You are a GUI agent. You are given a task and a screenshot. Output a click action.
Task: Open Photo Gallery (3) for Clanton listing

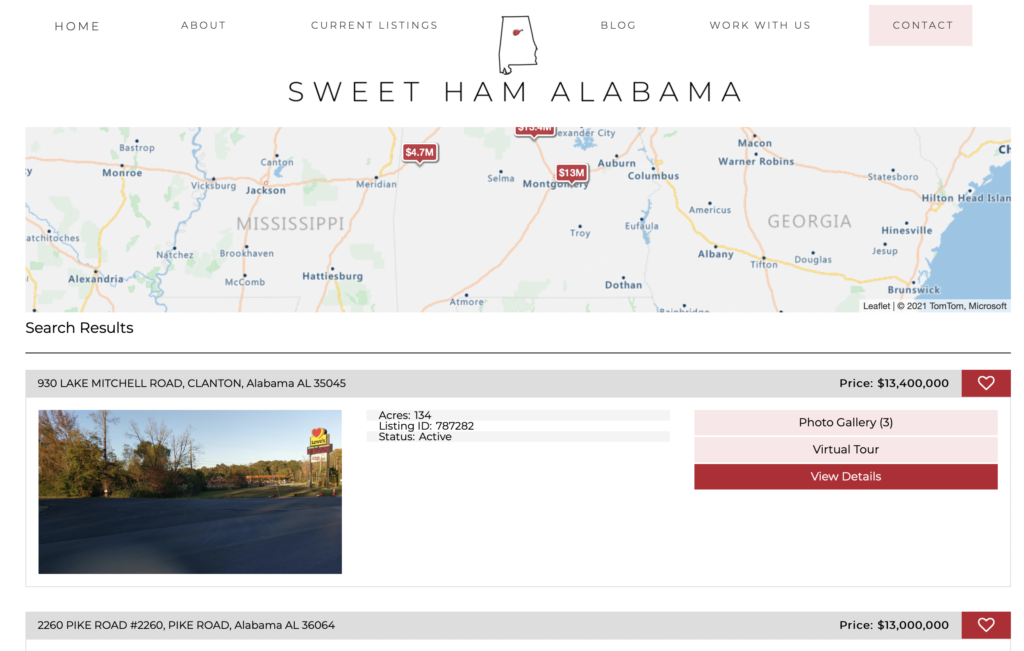[846, 422]
